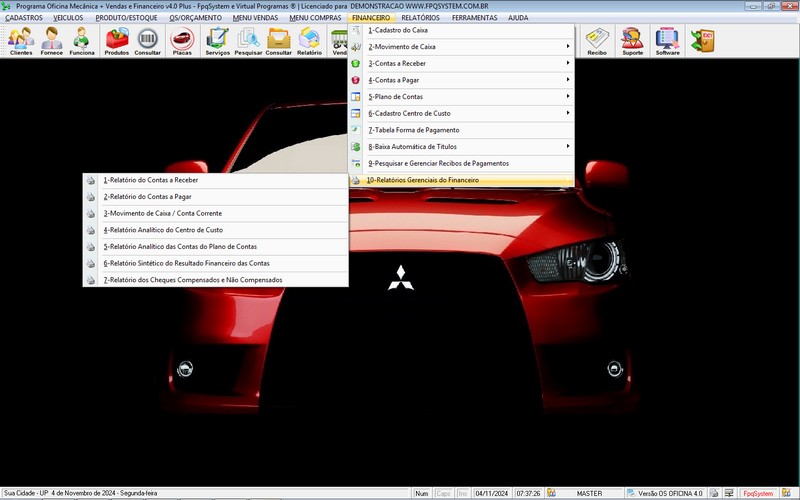Click the Suporte support icon
Screen dimensions: 800x500
pyautogui.click(x=632, y=41)
